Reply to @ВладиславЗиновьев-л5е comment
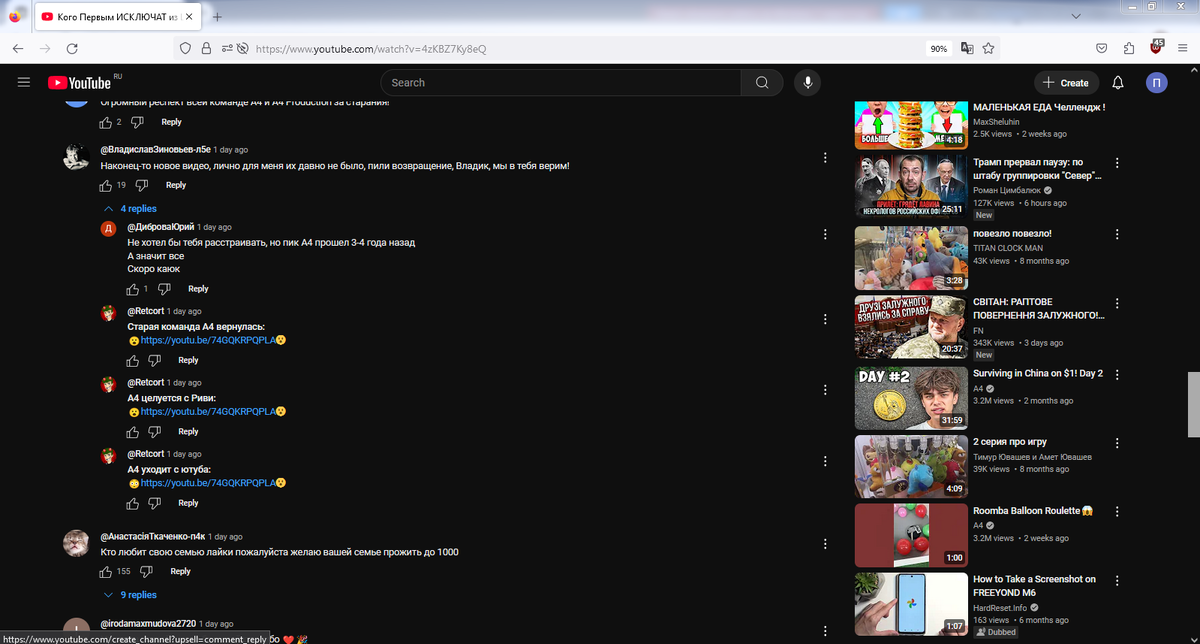The image size is (1200, 644). 176,185
